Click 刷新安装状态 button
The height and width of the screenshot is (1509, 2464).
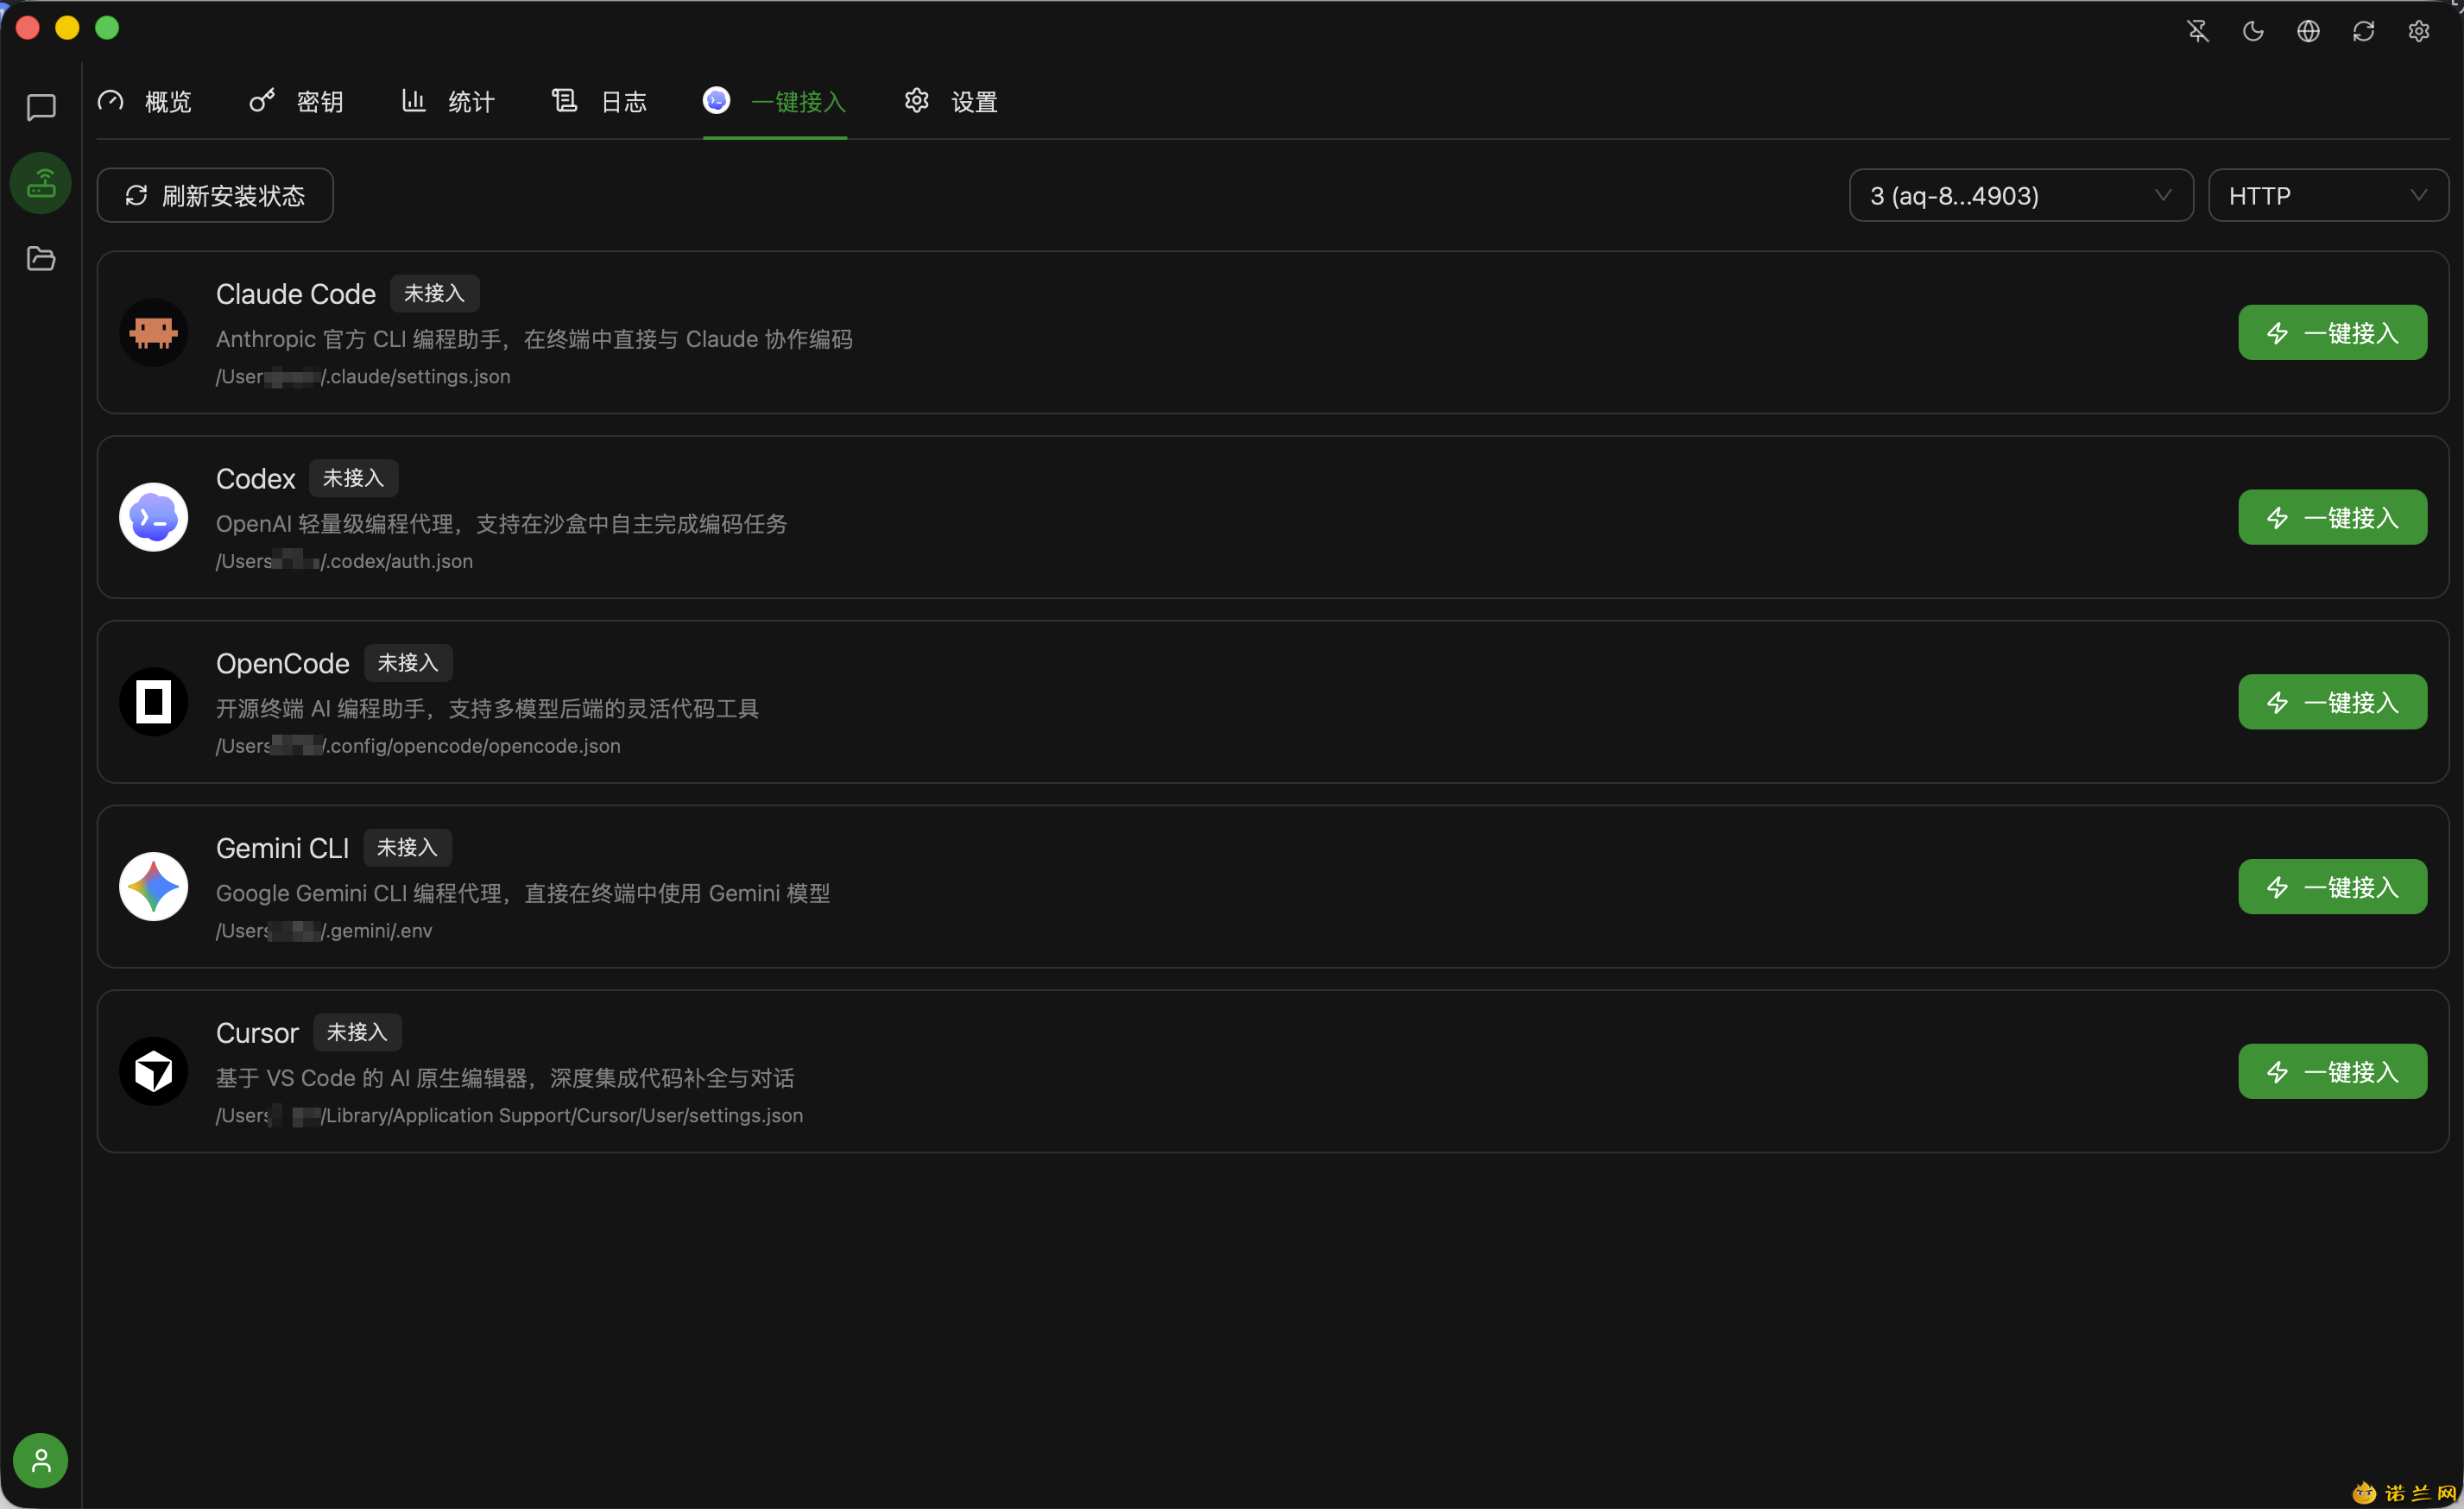pyautogui.click(x=215, y=195)
